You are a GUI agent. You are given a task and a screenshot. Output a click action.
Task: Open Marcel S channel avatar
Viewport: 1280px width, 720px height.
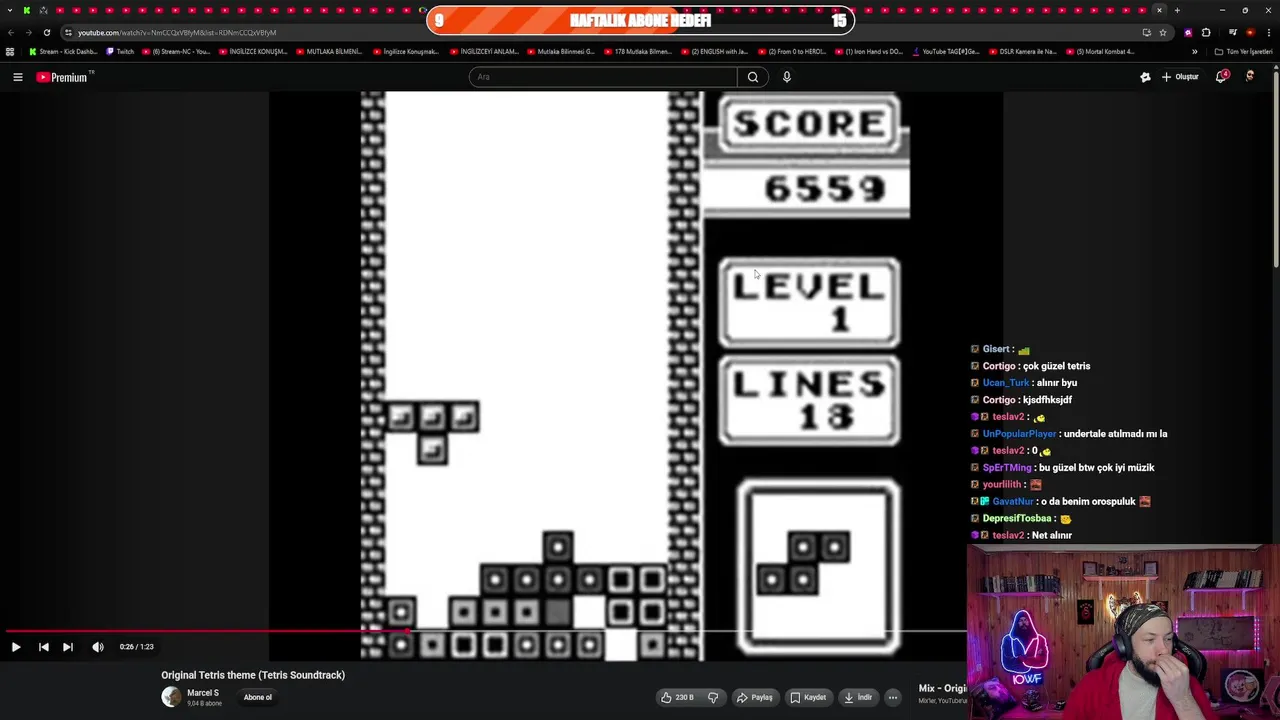tap(171, 697)
